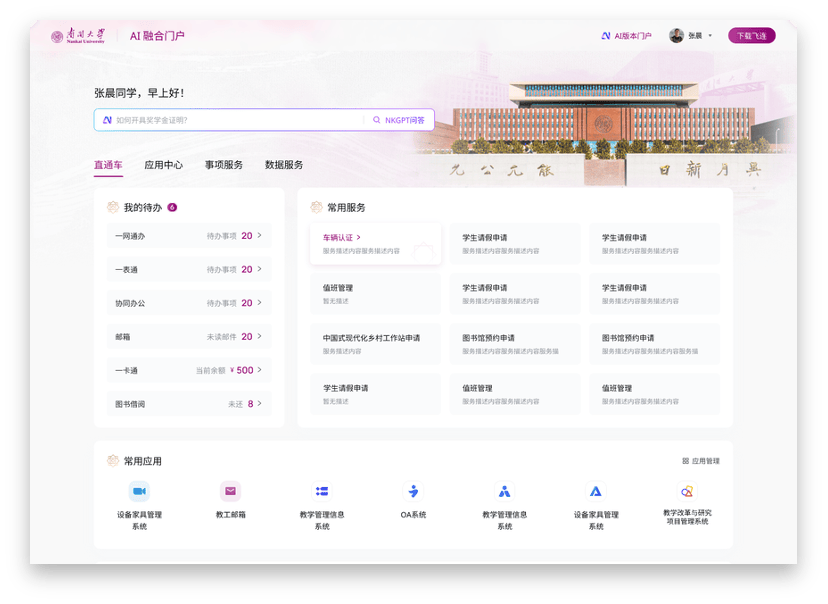Expand the 邮箱 row chevron

point(259,336)
